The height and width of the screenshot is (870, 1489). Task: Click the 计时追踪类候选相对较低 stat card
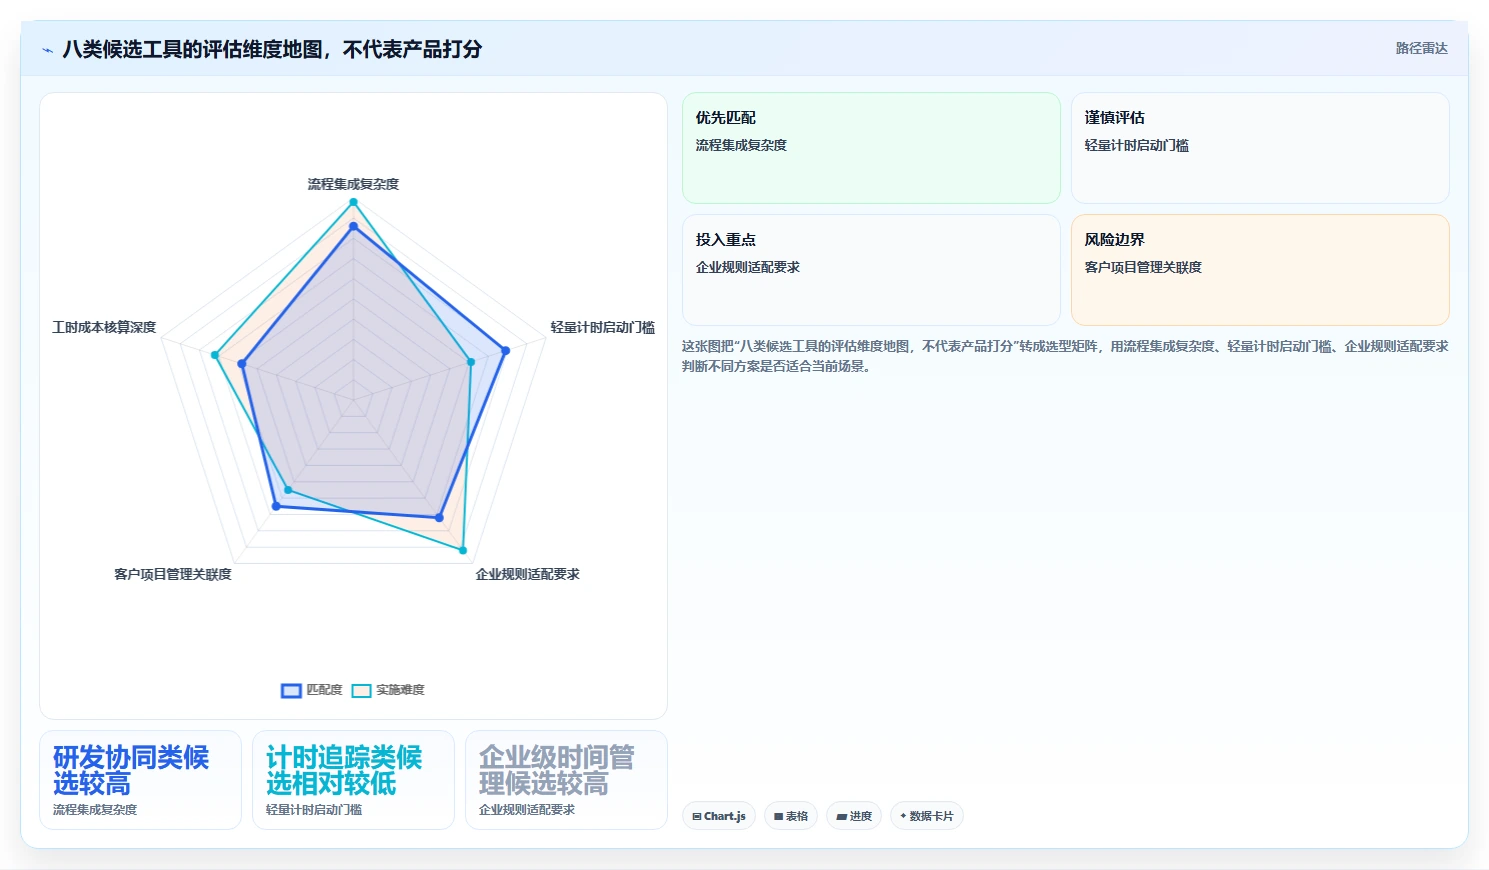click(x=353, y=780)
